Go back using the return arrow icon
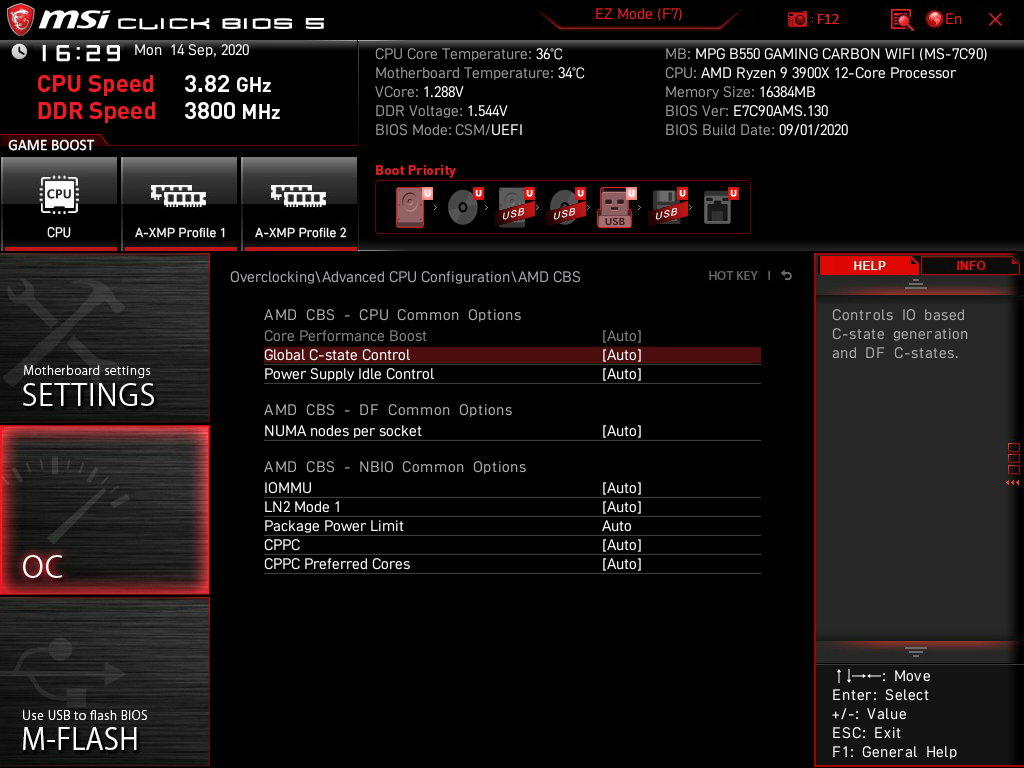The width and height of the screenshot is (1024, 768). tap(787, 276)
